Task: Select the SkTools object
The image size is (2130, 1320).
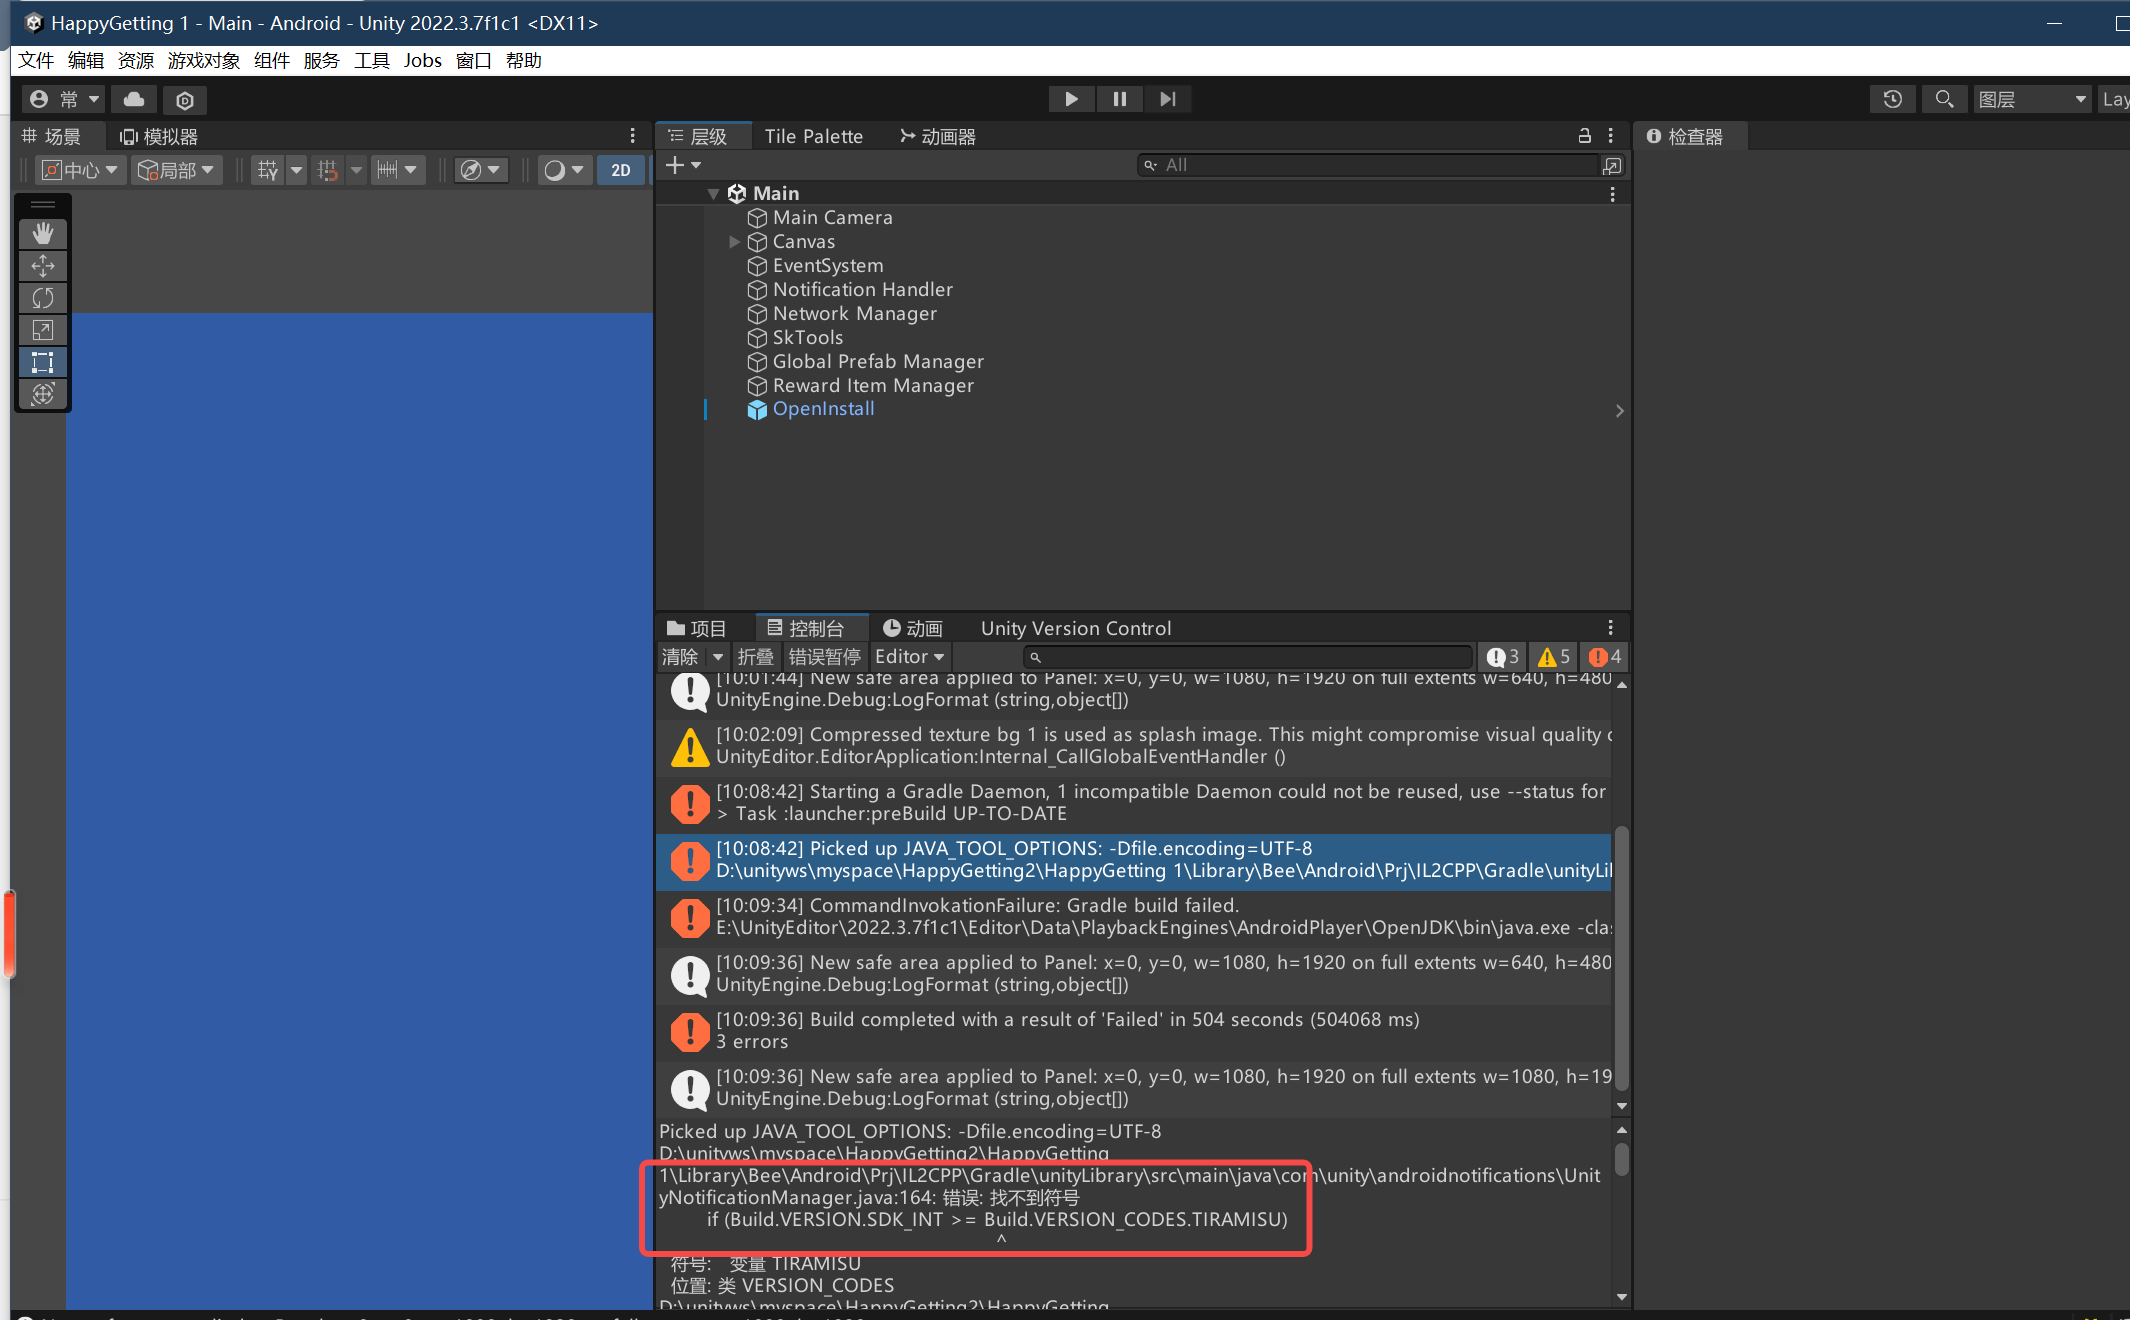Action: tap(807, 338)
